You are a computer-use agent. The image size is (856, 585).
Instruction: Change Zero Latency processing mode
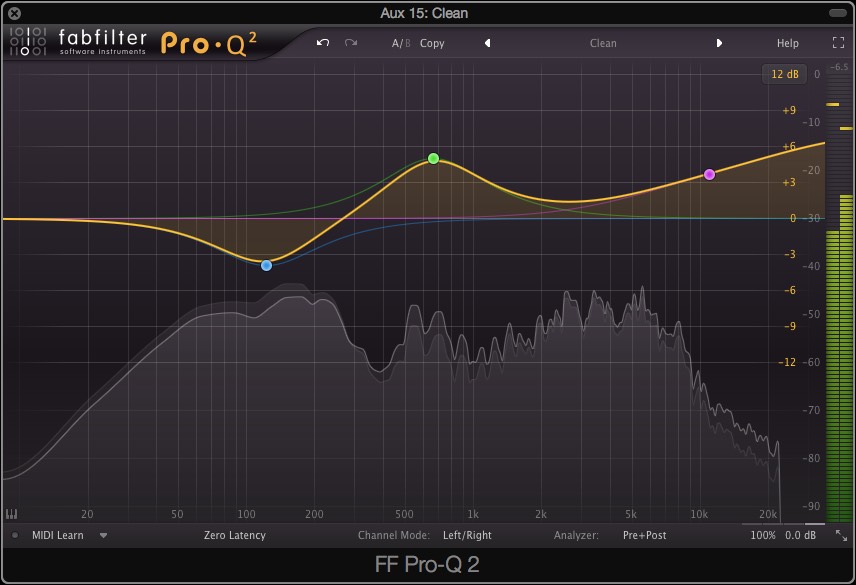[x=235, y=535]
